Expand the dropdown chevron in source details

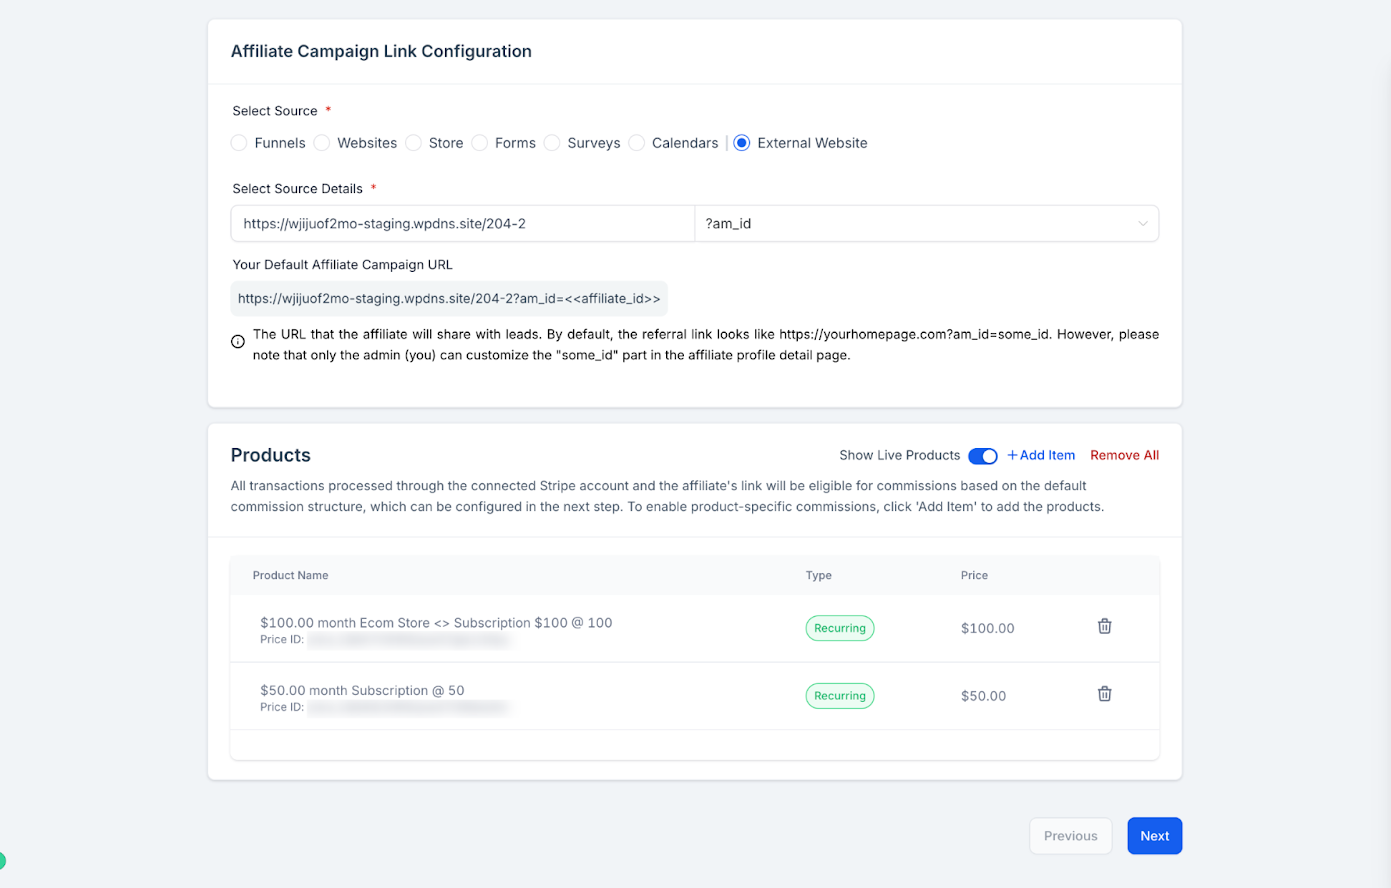(x=1142, y=224)
